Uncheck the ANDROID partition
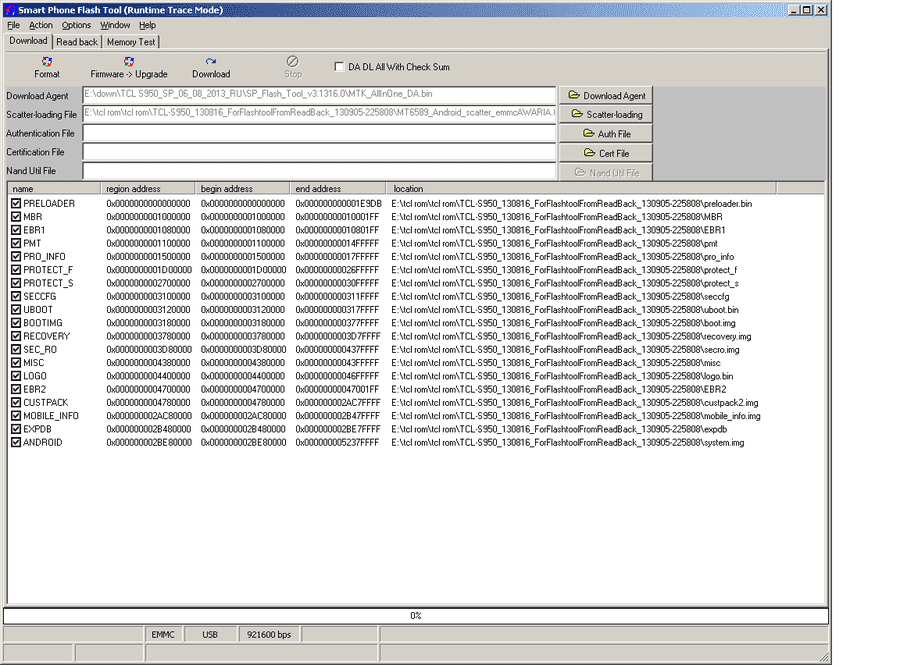This screenshot has height=665, width=900. [x=16, y=442]
